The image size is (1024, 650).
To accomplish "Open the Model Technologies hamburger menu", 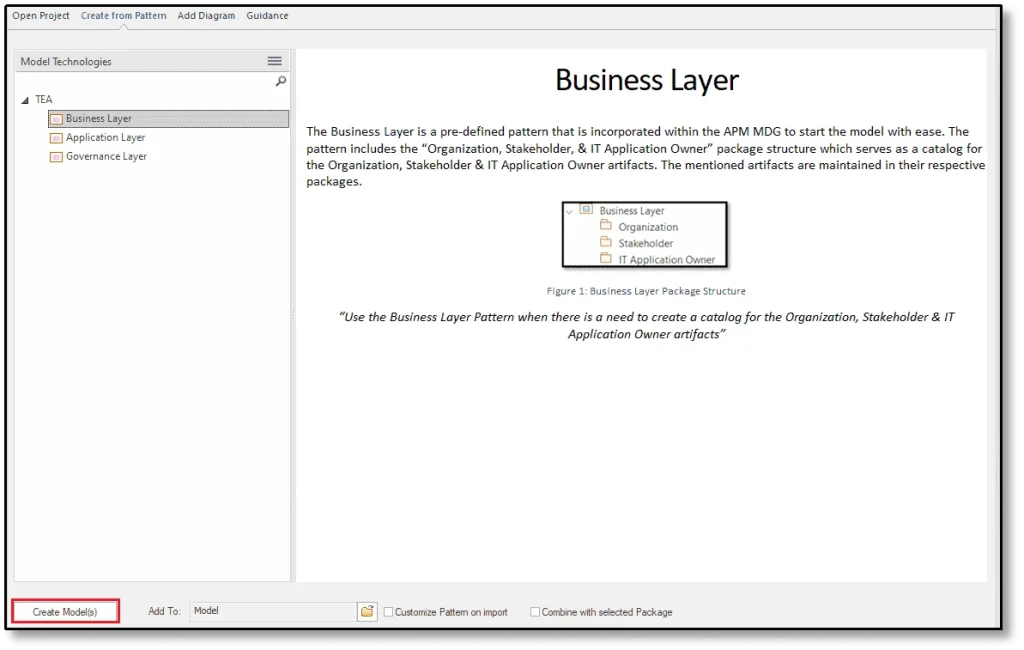I will [x=274, y=61].
